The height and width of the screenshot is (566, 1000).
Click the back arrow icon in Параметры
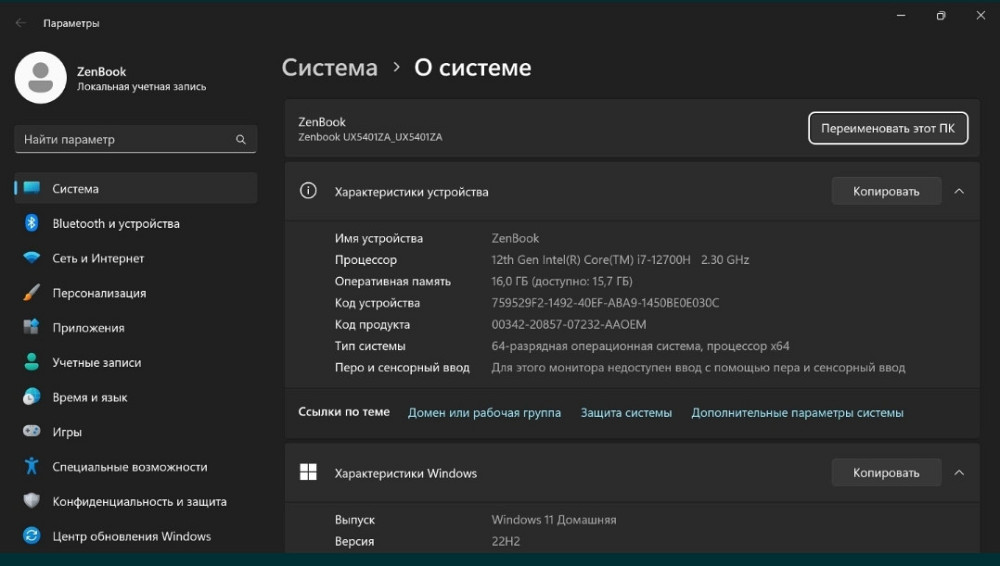pyautogui.click(x=21, y=23)
